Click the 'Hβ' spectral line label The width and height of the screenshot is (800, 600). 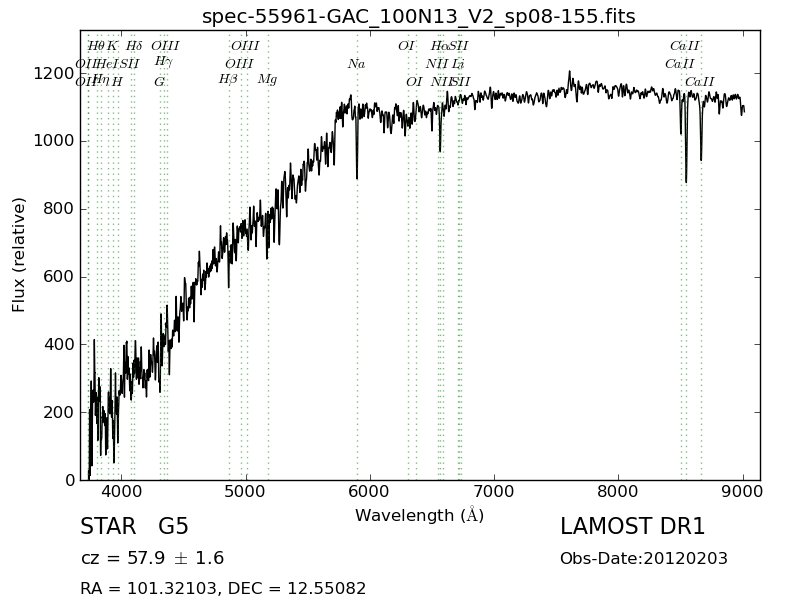pyautogui.click(x=228, y=79)
